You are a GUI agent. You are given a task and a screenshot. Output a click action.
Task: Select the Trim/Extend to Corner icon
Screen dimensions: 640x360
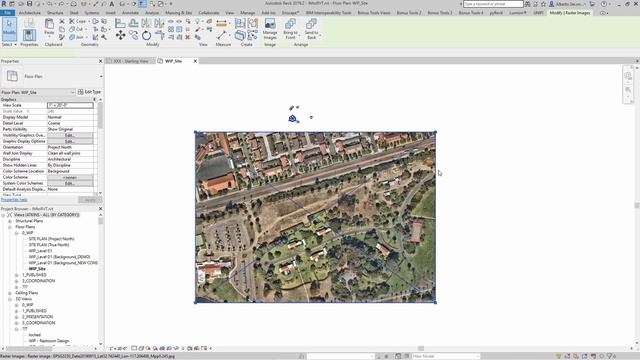click(159, 36)
